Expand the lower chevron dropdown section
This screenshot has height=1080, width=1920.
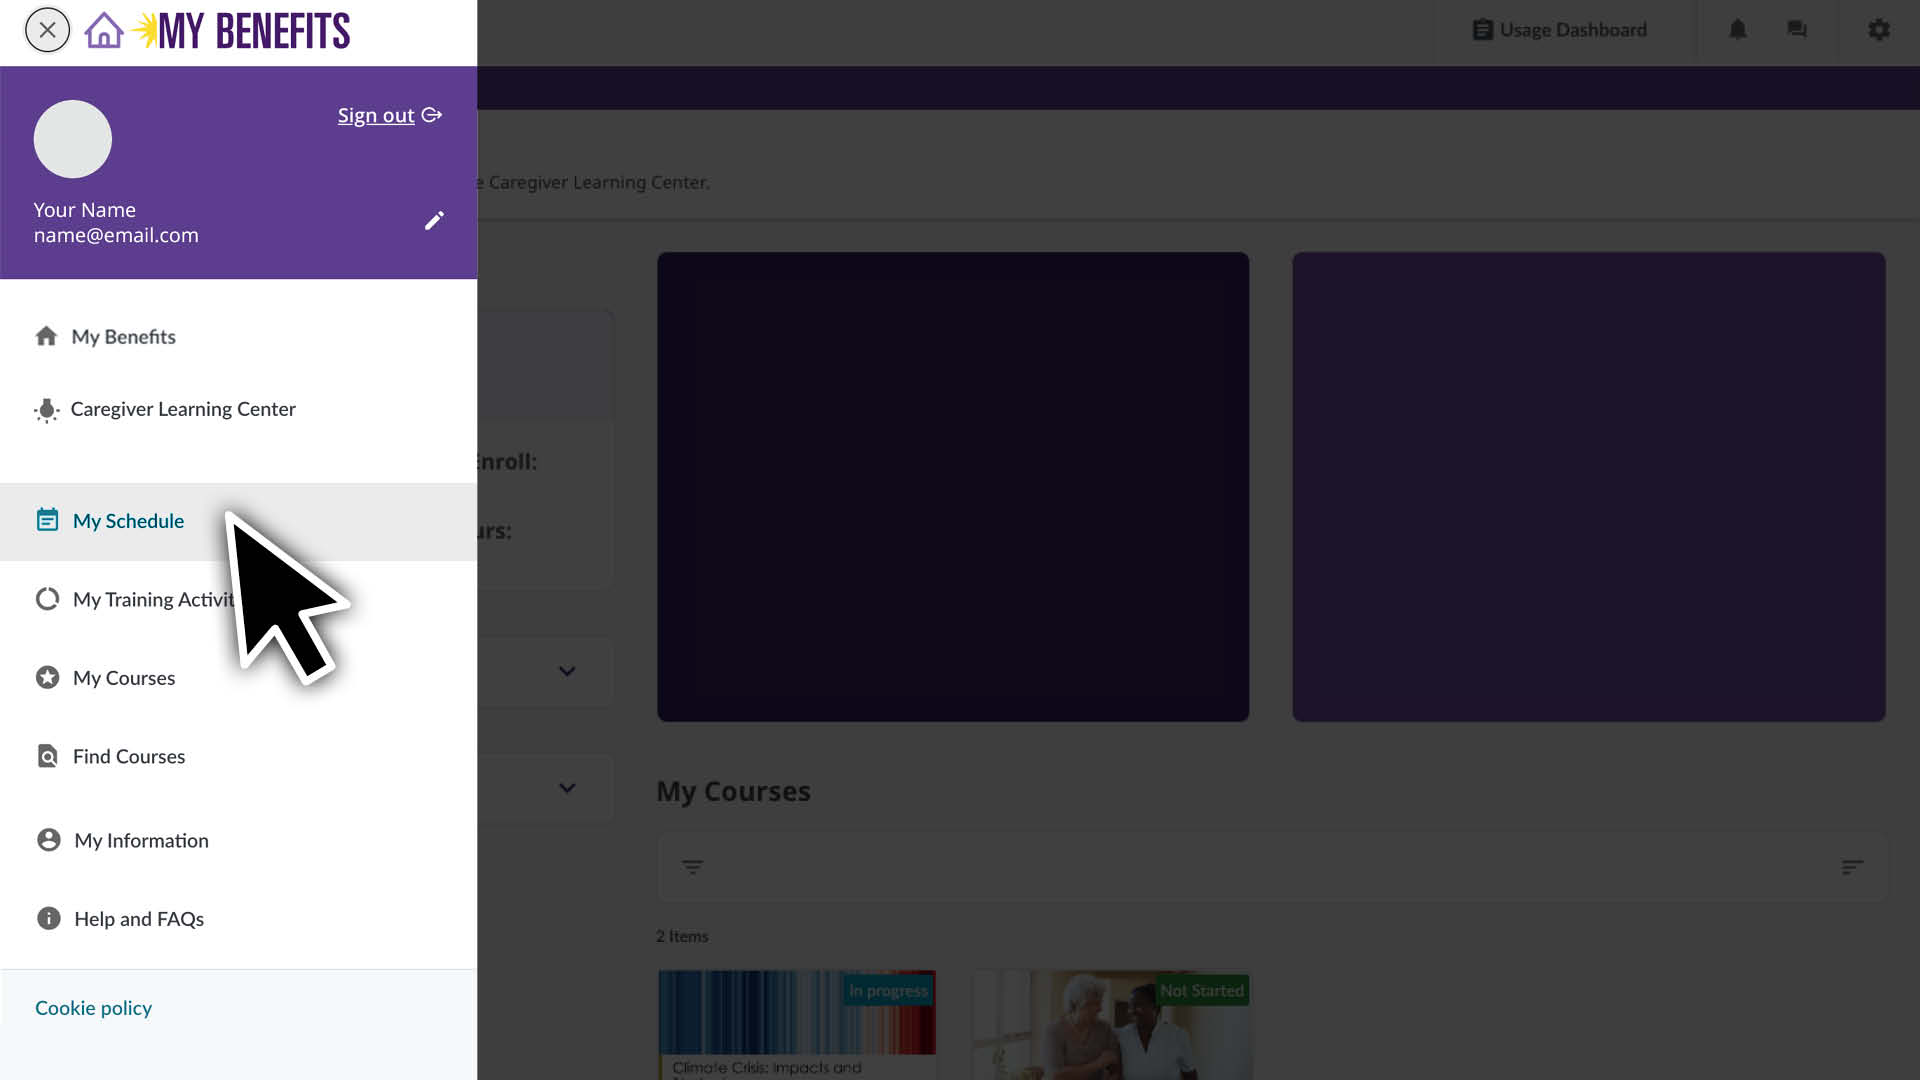click(567, 788)
